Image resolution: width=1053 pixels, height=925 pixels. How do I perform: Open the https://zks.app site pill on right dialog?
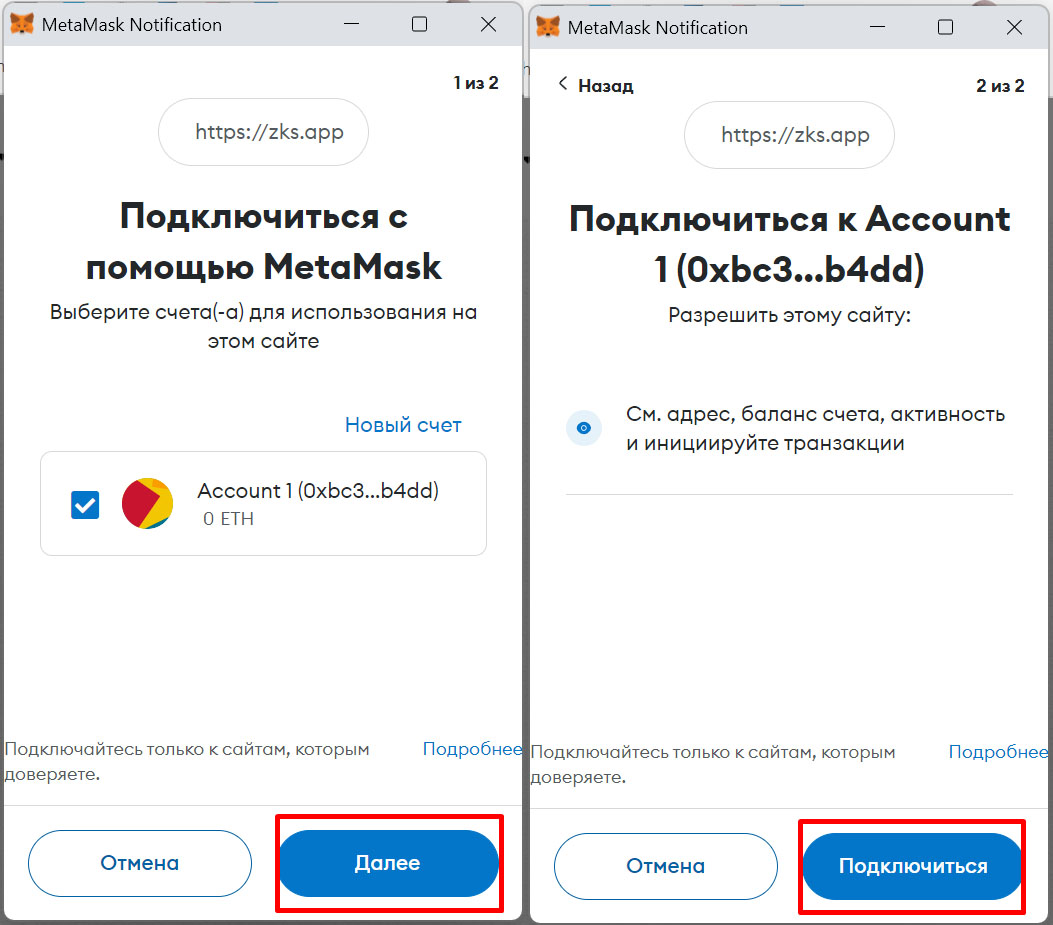coord(789,135)
